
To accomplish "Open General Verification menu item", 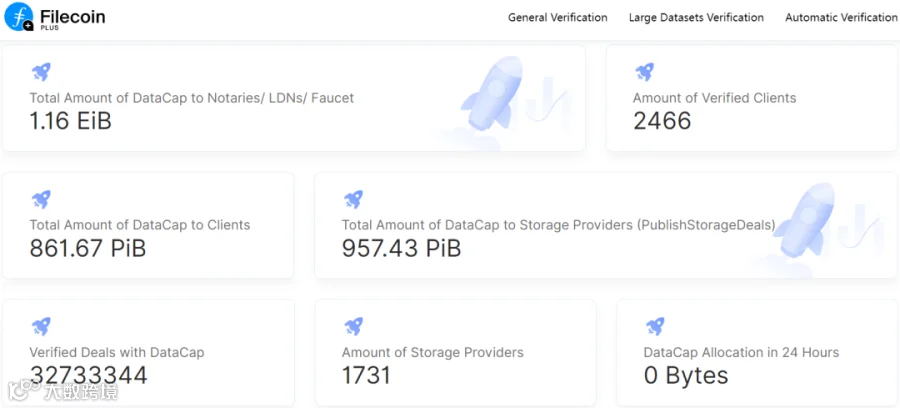I will [x=557, y=17].
